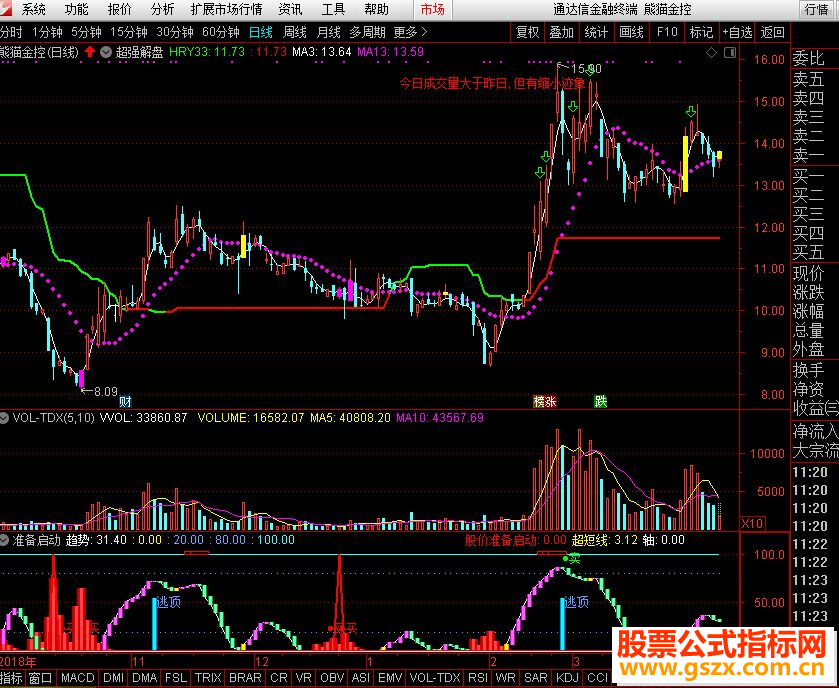Screen dimensions: 839x688
Task: Select the 周线 period
Action: point(295,33)
